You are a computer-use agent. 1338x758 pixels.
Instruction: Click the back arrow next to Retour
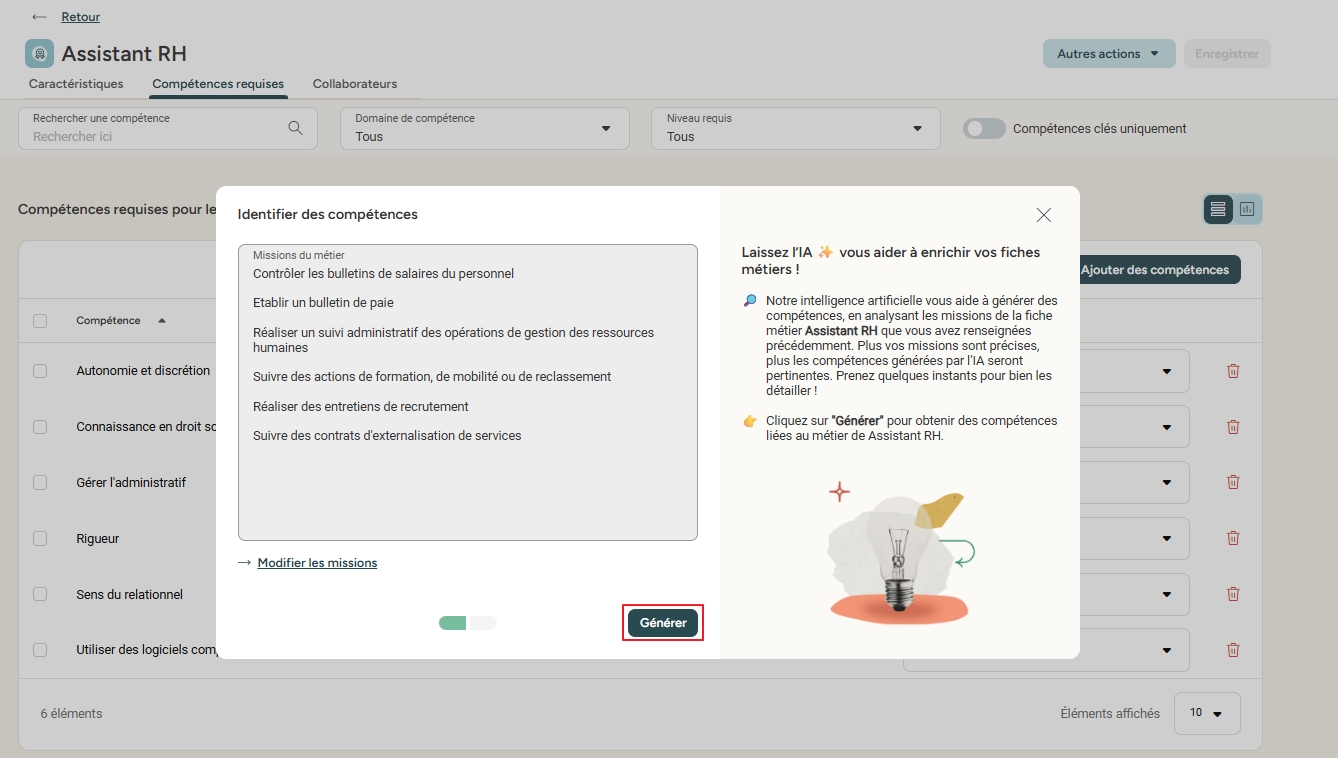pyautogui.click(x=38, y=16)
